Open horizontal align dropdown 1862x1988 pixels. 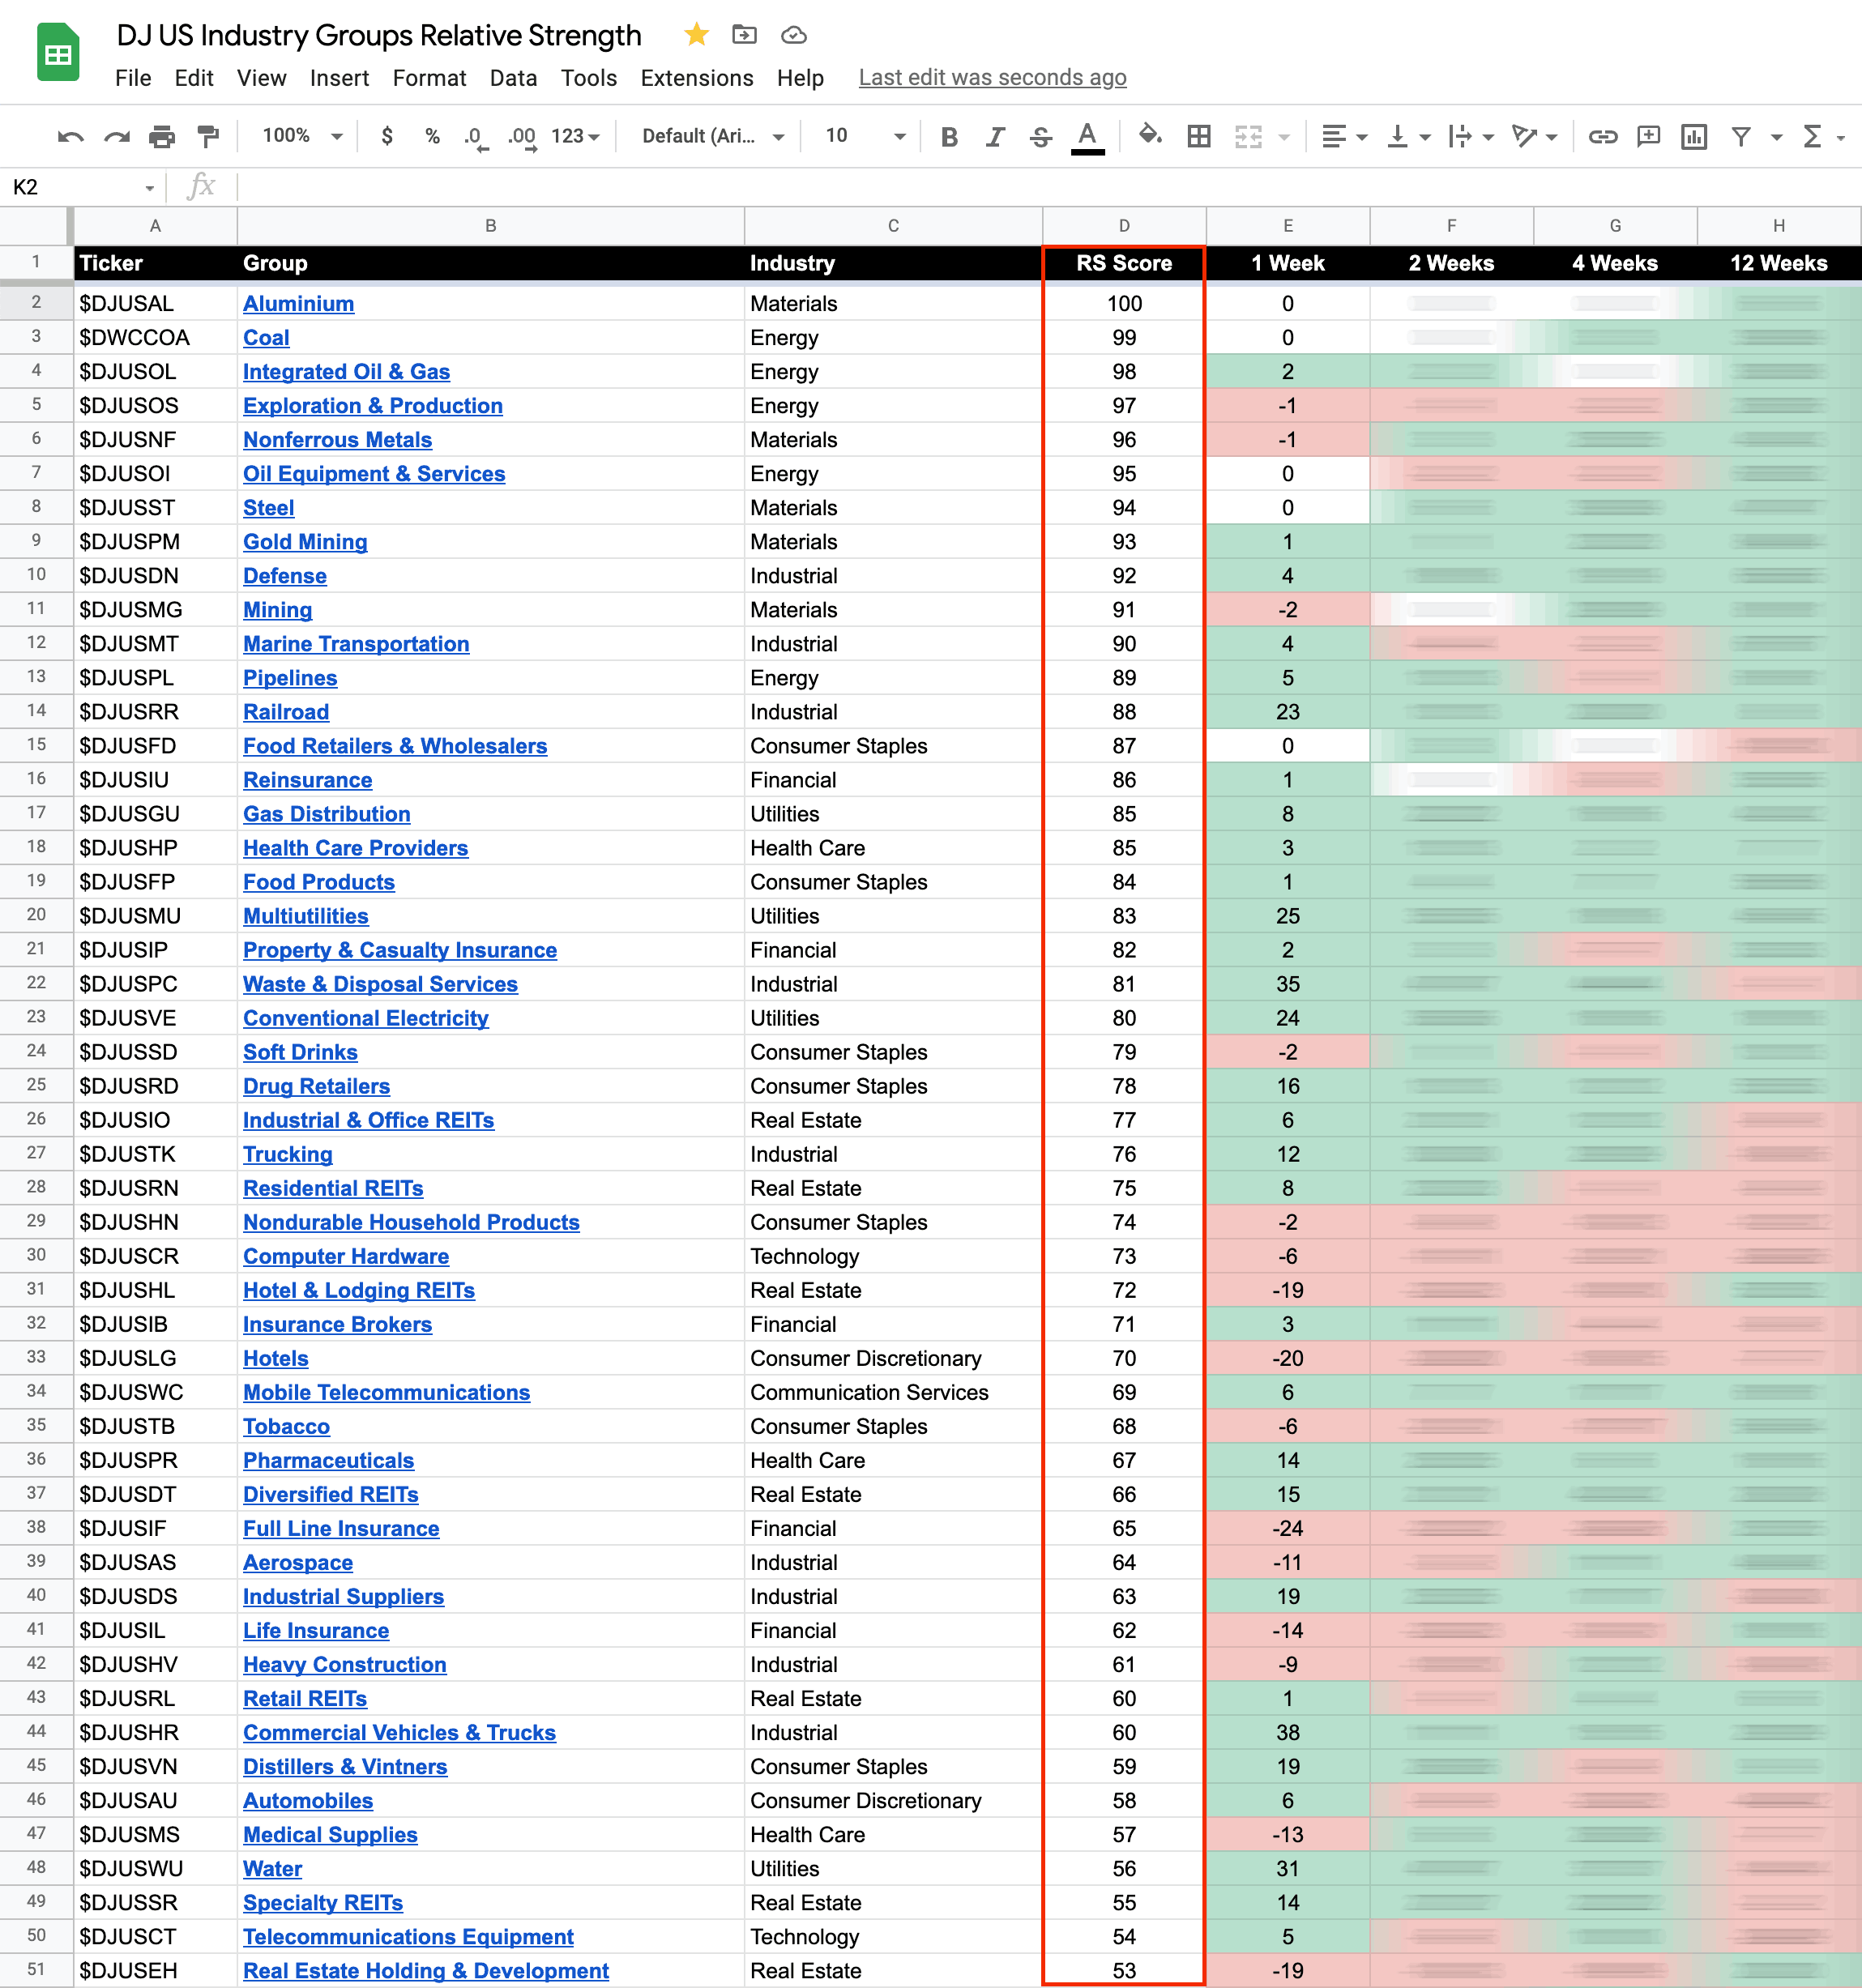[x=1344, y=136]
